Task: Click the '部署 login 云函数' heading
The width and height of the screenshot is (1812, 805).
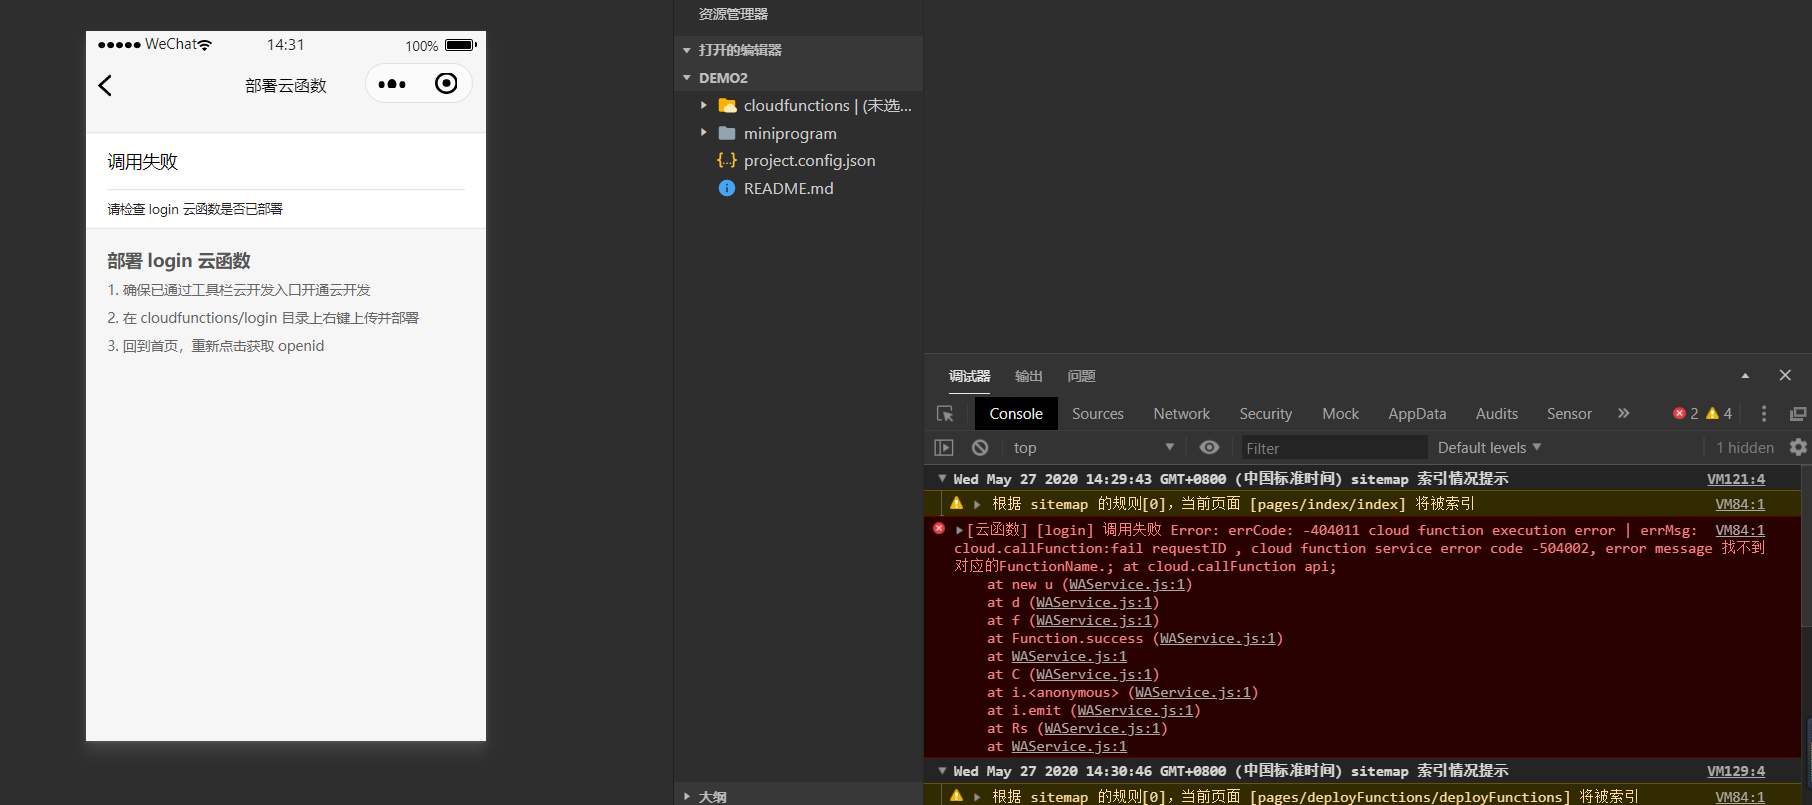Action: click(179, 261)
